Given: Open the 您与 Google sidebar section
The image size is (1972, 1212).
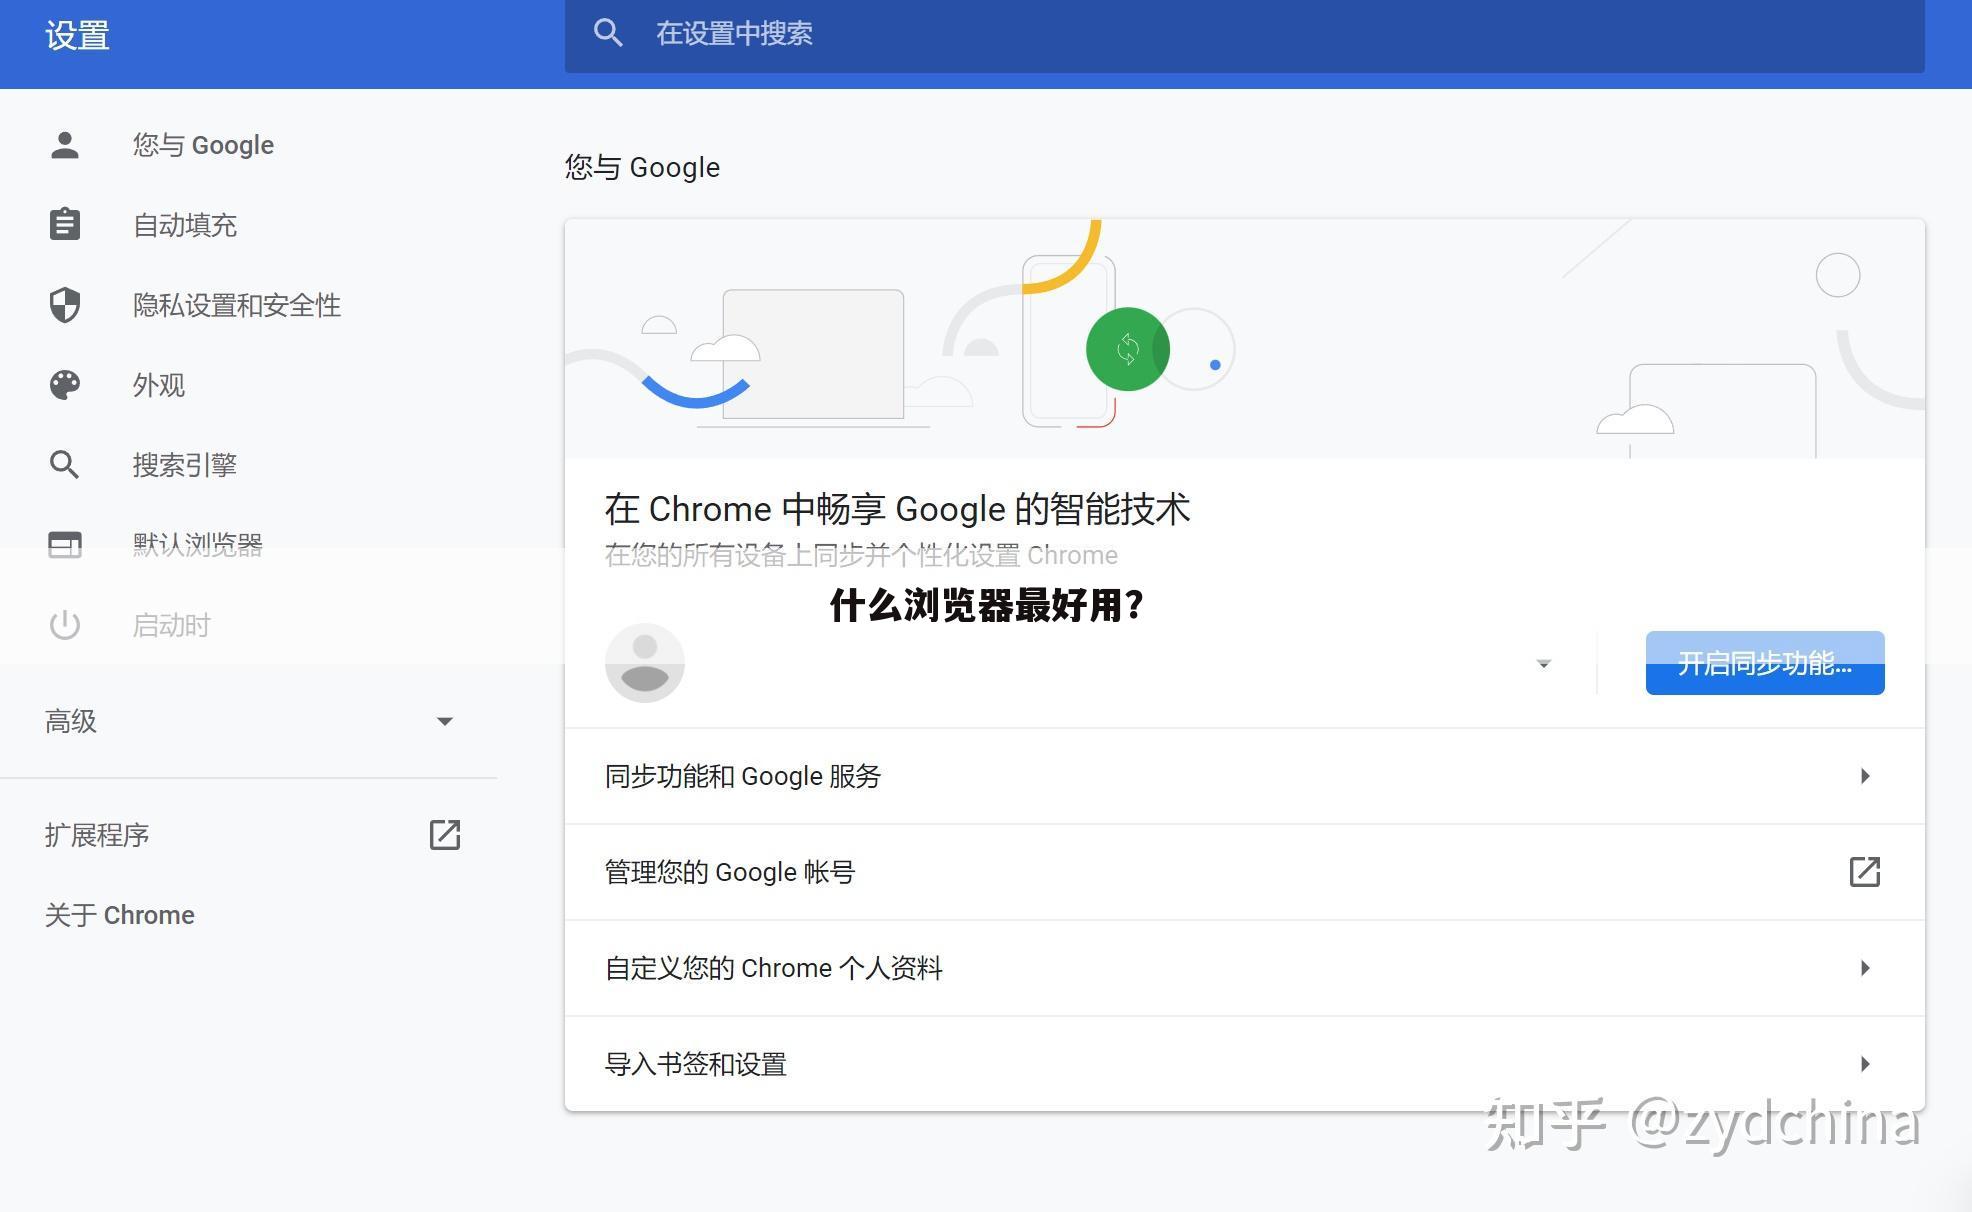Looking at the screenshot, I should point(203,145).
